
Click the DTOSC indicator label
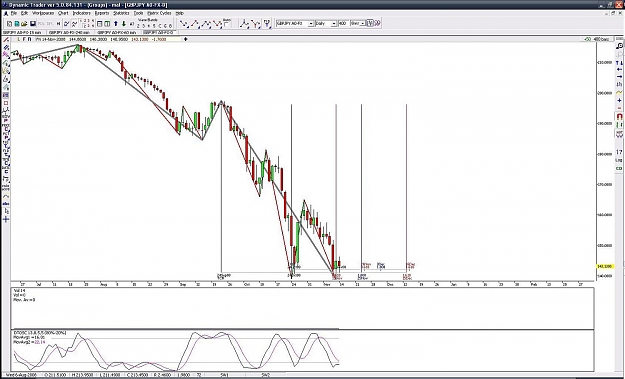click(x=39, y=332)
